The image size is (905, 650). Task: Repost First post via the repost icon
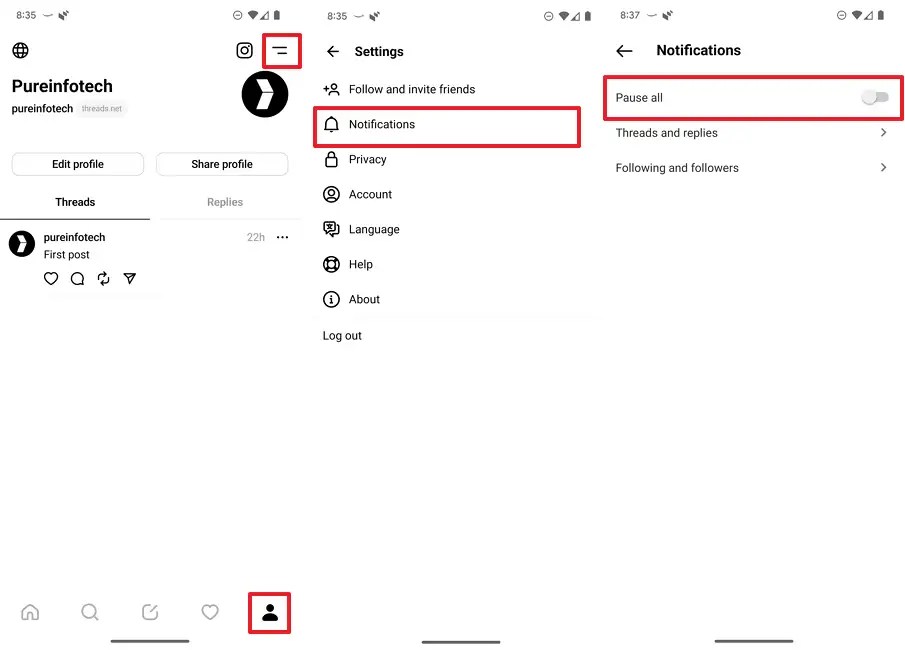pyautogui.click(x=103, y=278)
